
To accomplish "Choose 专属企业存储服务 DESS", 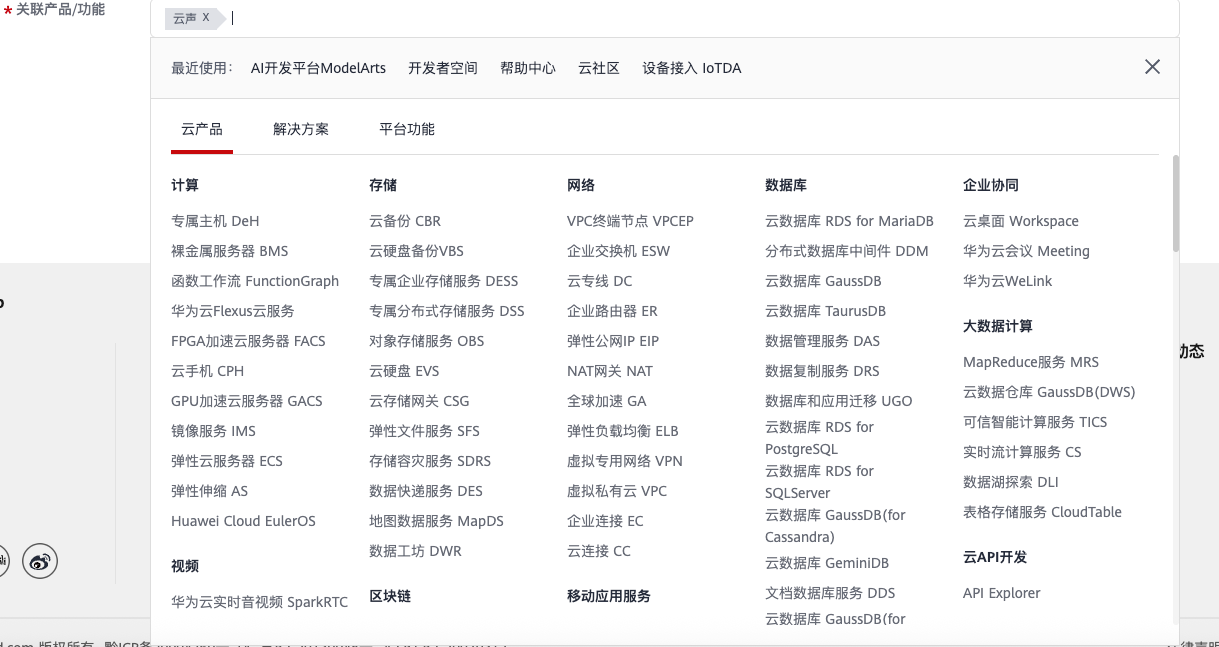I will coord(444,281).
